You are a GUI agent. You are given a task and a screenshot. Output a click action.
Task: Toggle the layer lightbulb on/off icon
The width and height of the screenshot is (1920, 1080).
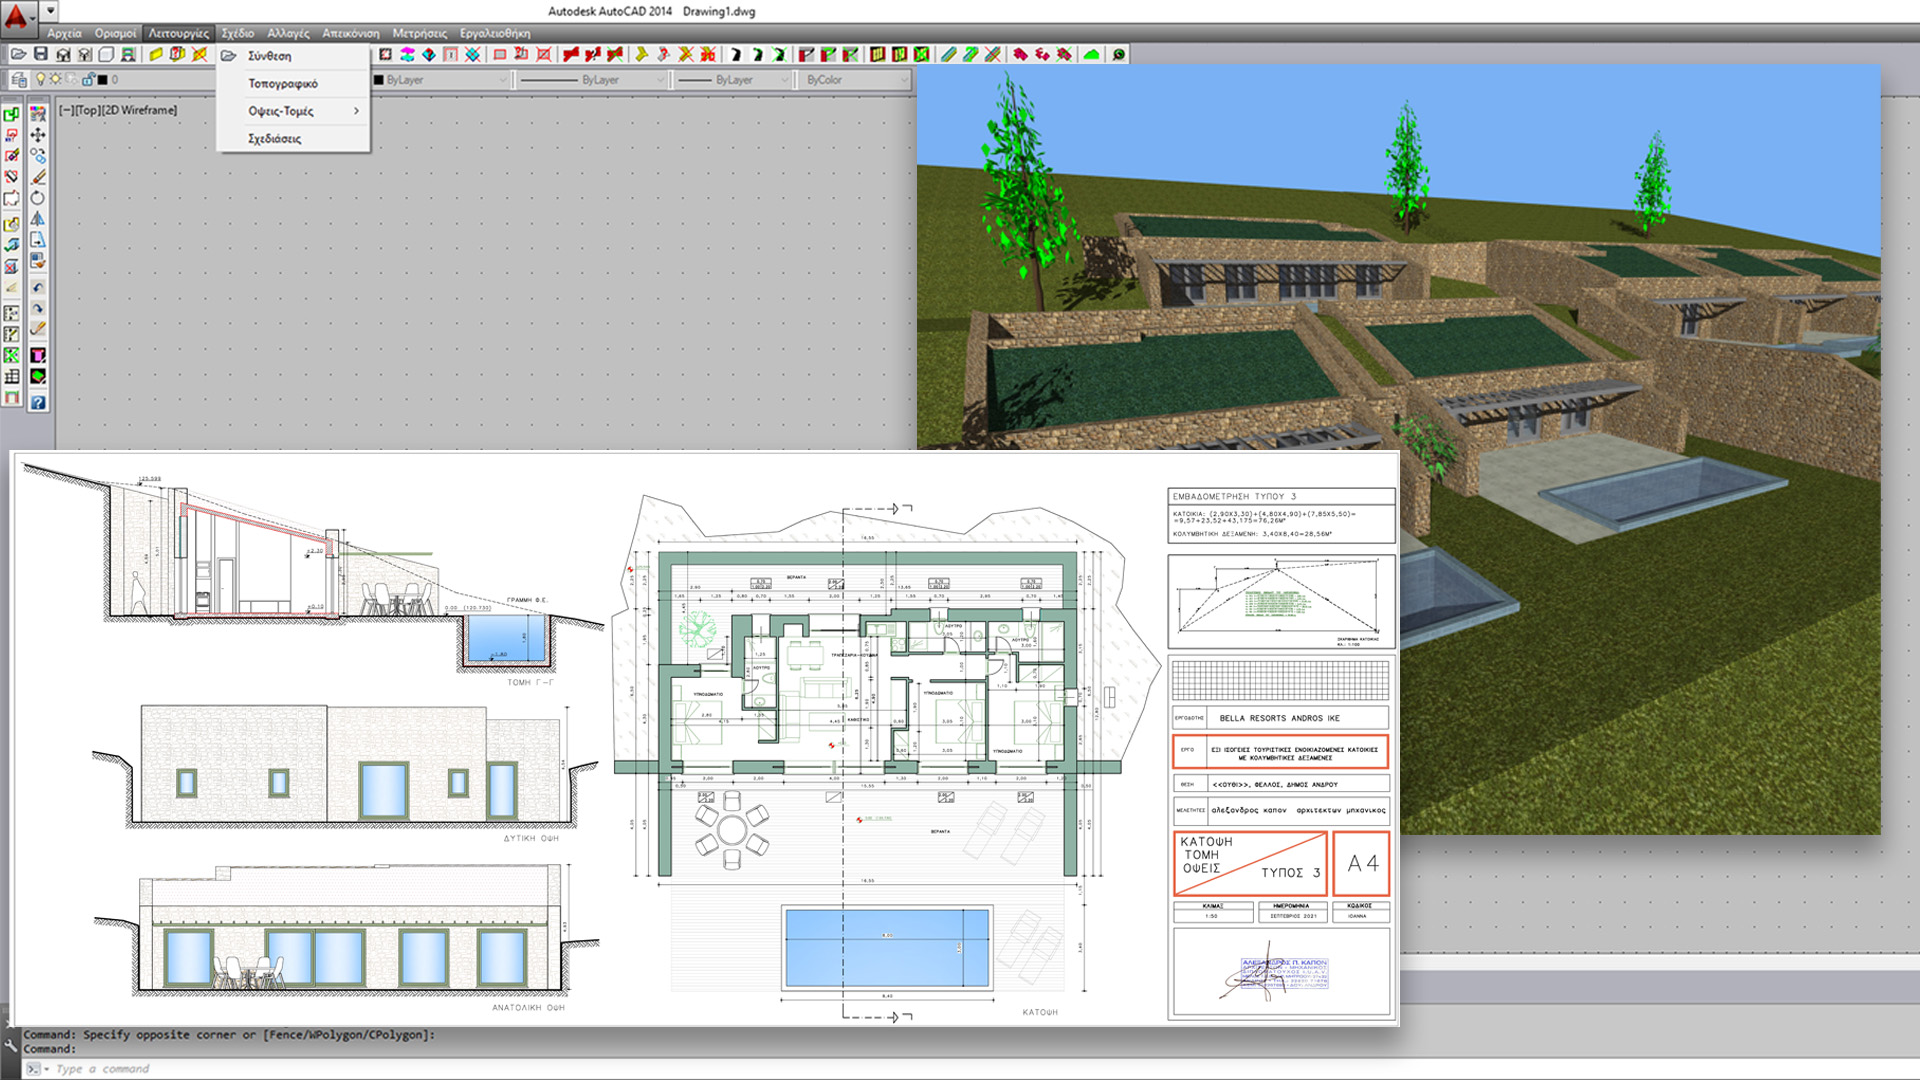click(41, 79)
